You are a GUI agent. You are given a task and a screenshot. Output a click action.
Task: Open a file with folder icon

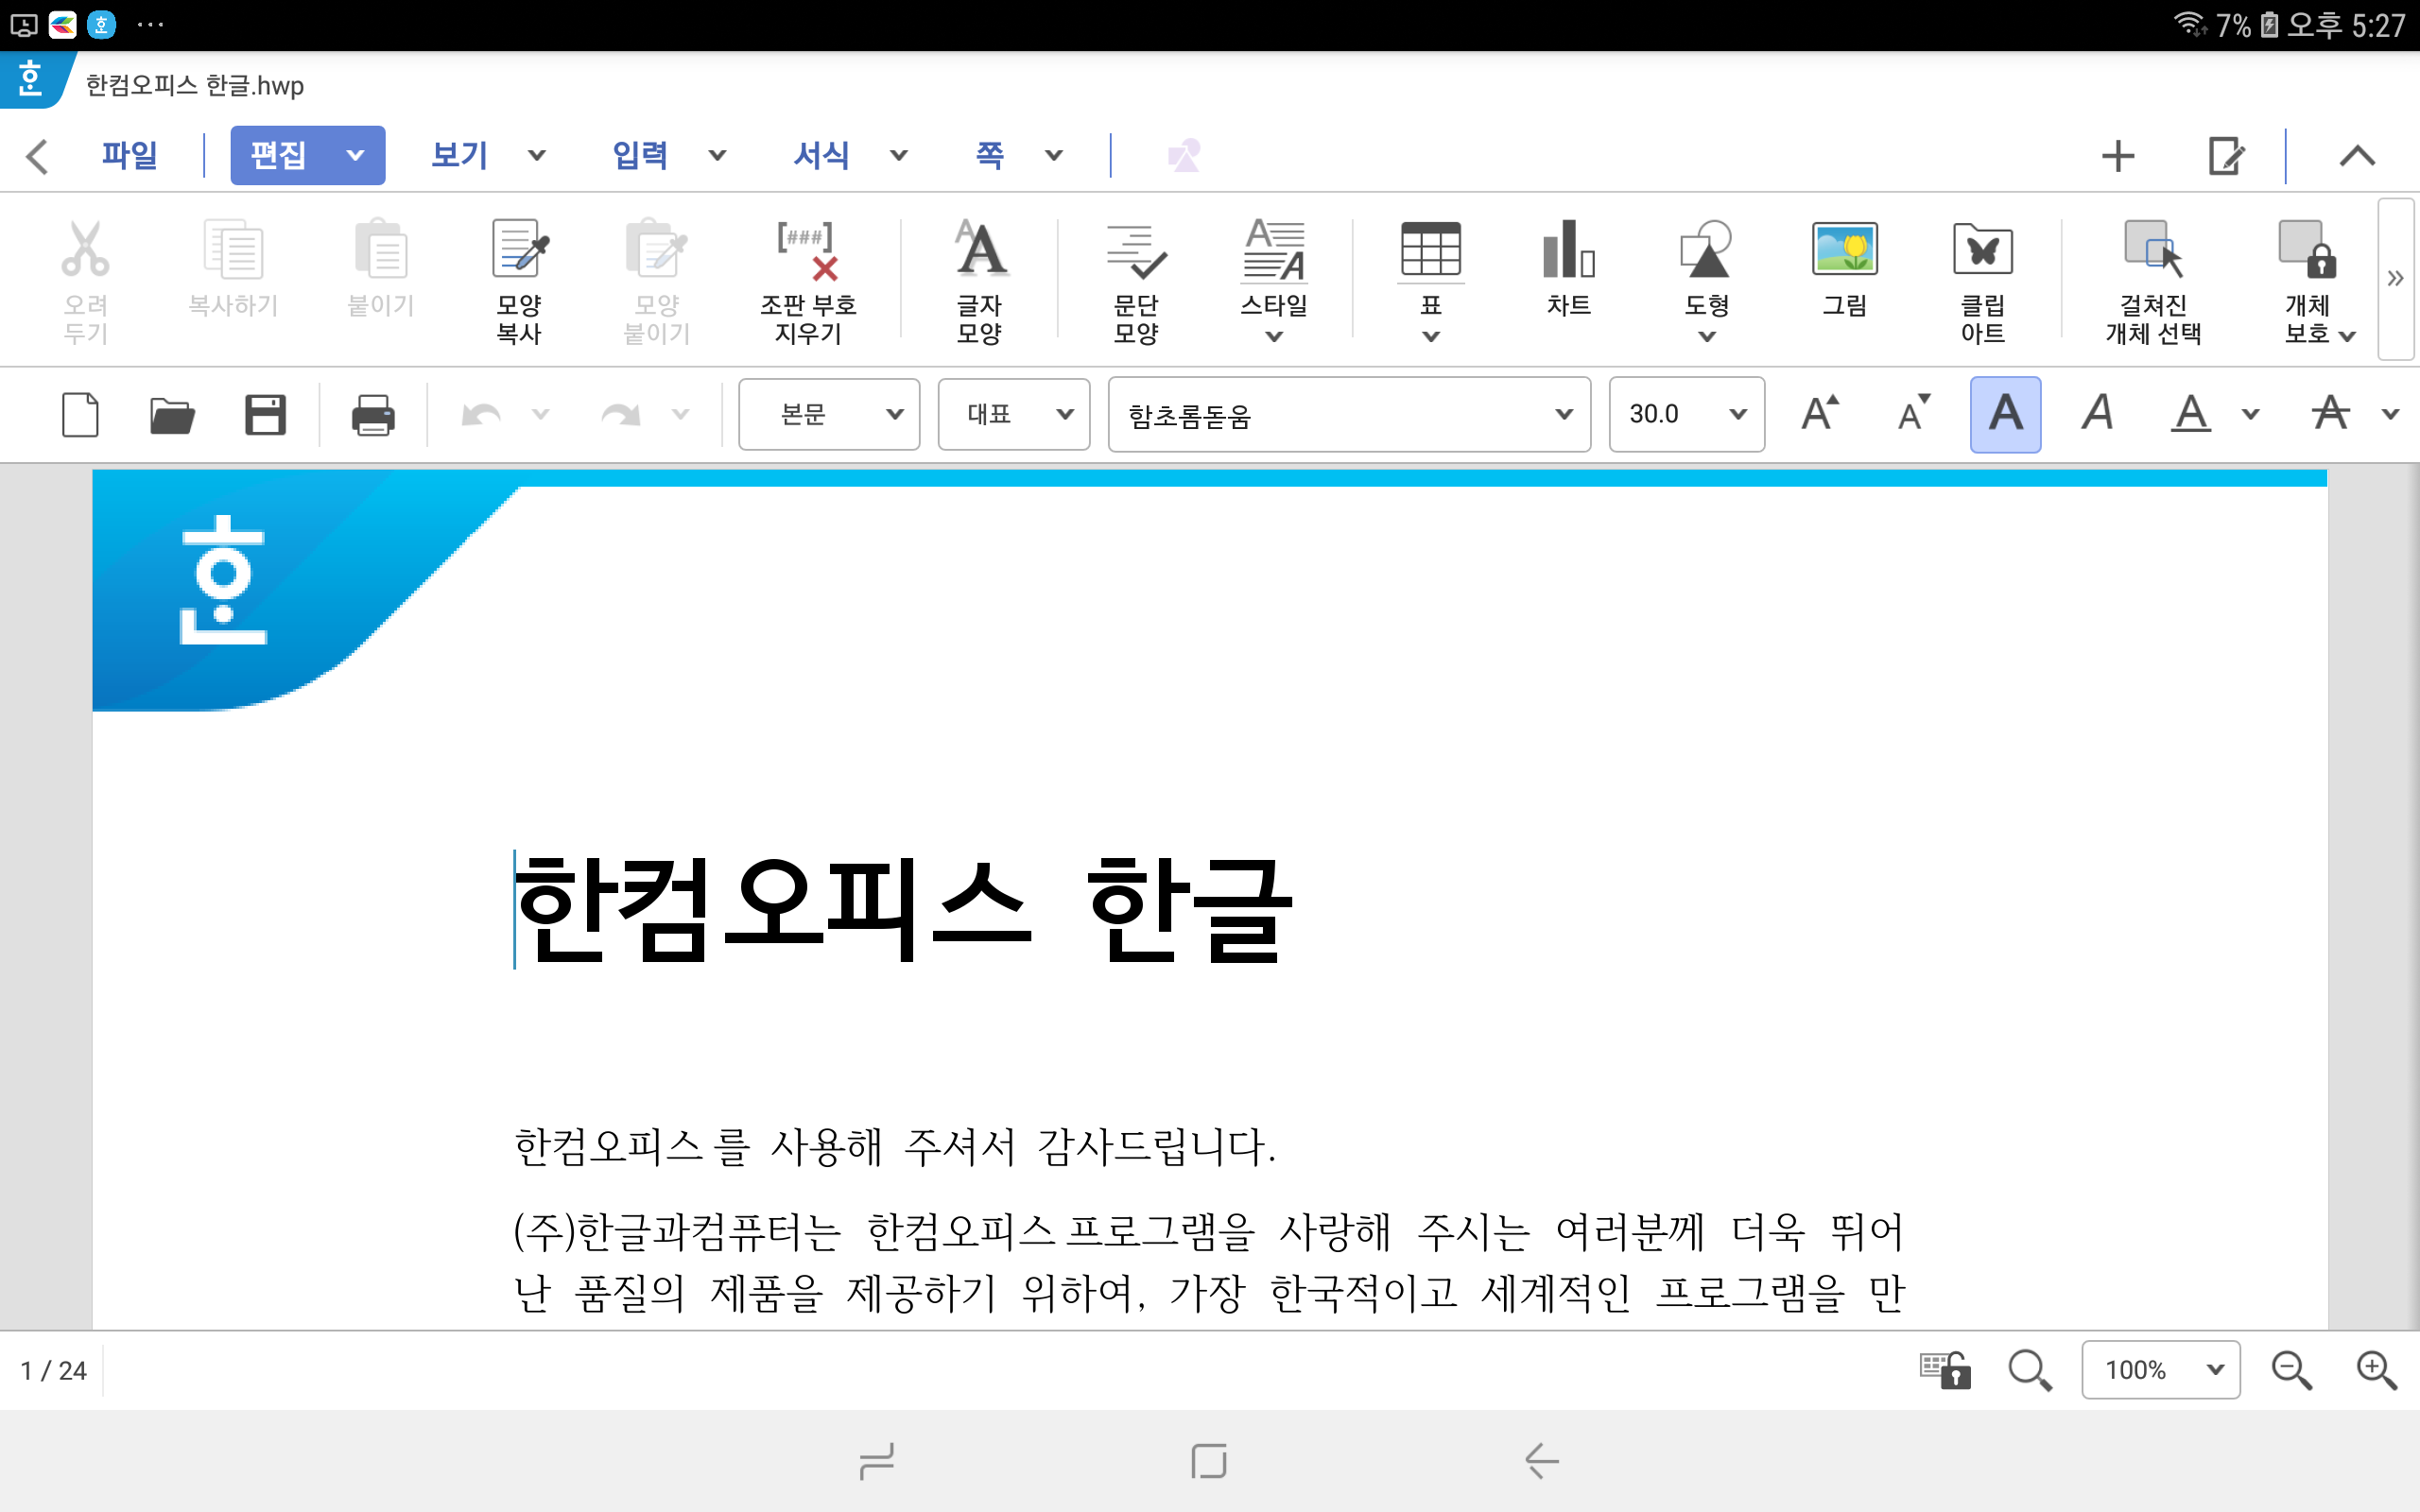pyautogui.click(x=172, y=415)
